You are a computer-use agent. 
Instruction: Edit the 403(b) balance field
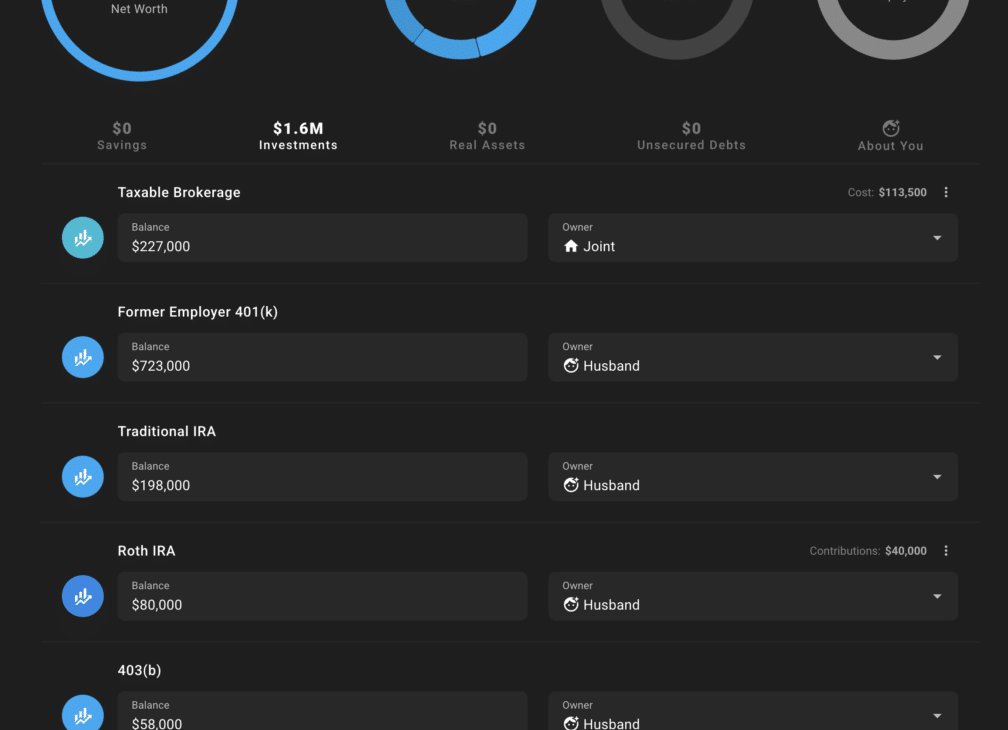coord(323,711)
